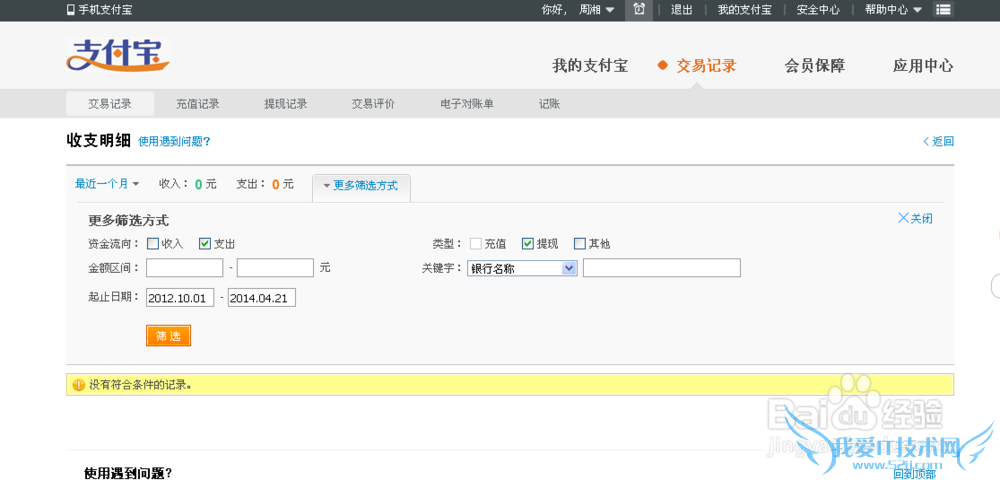Close the filter panel with 关闭
Screen dimensions: 1000x480
click(x=915, y=218)
